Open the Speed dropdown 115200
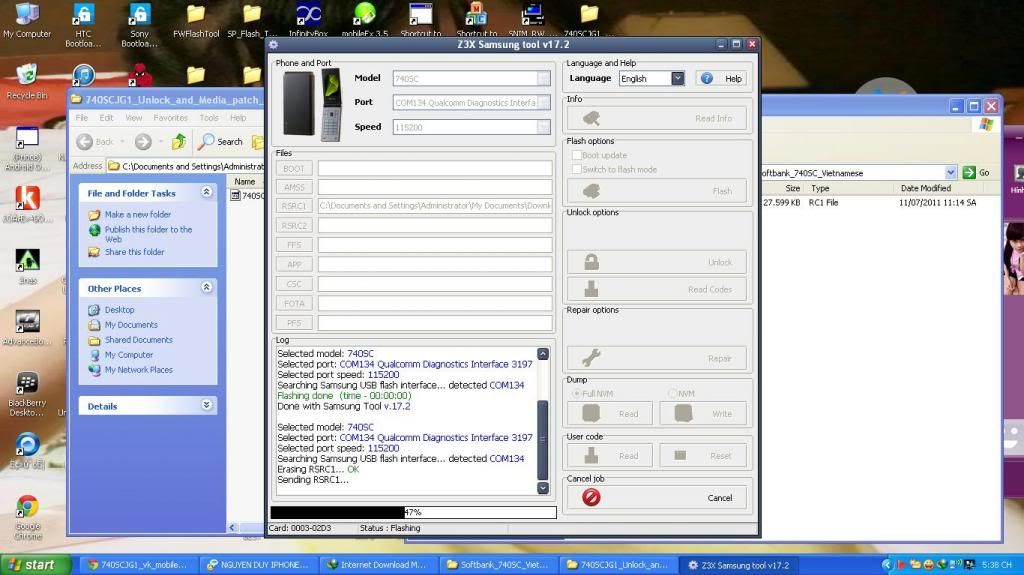Image resolution: width=1024 pixels, height=575 pixels. coord(472,127)
